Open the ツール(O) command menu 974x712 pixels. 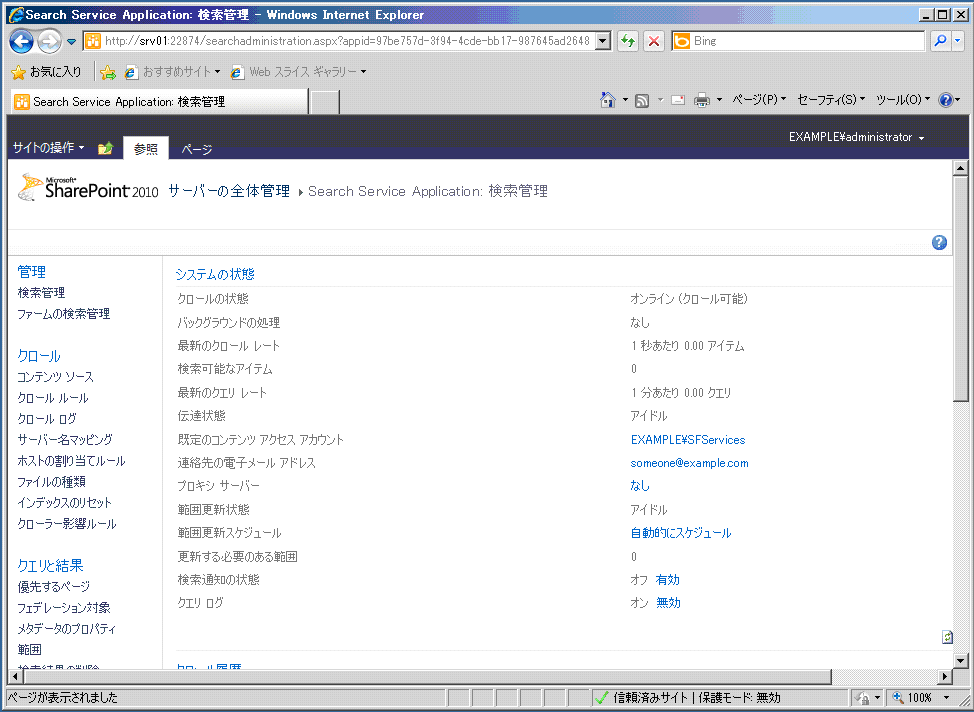click(x=903, y=99)
